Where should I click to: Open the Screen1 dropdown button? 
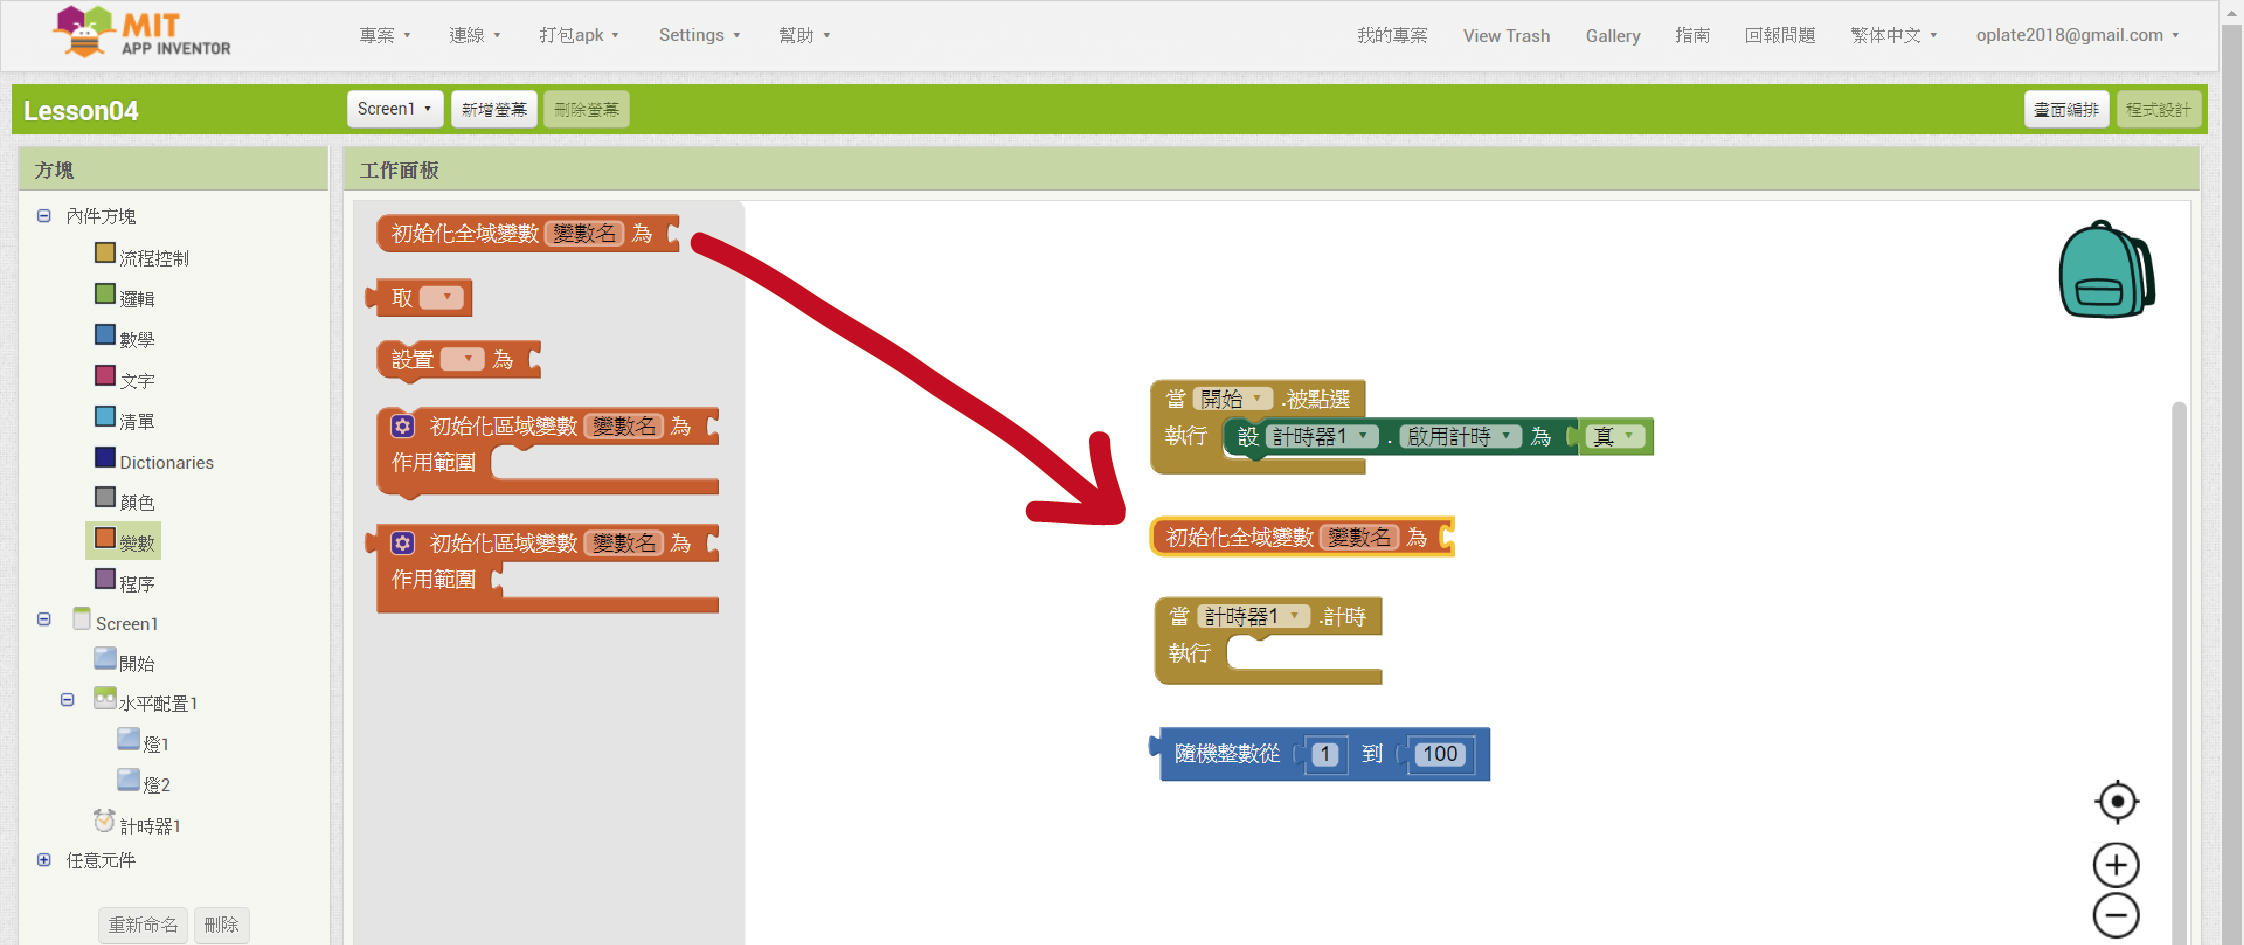394,109
